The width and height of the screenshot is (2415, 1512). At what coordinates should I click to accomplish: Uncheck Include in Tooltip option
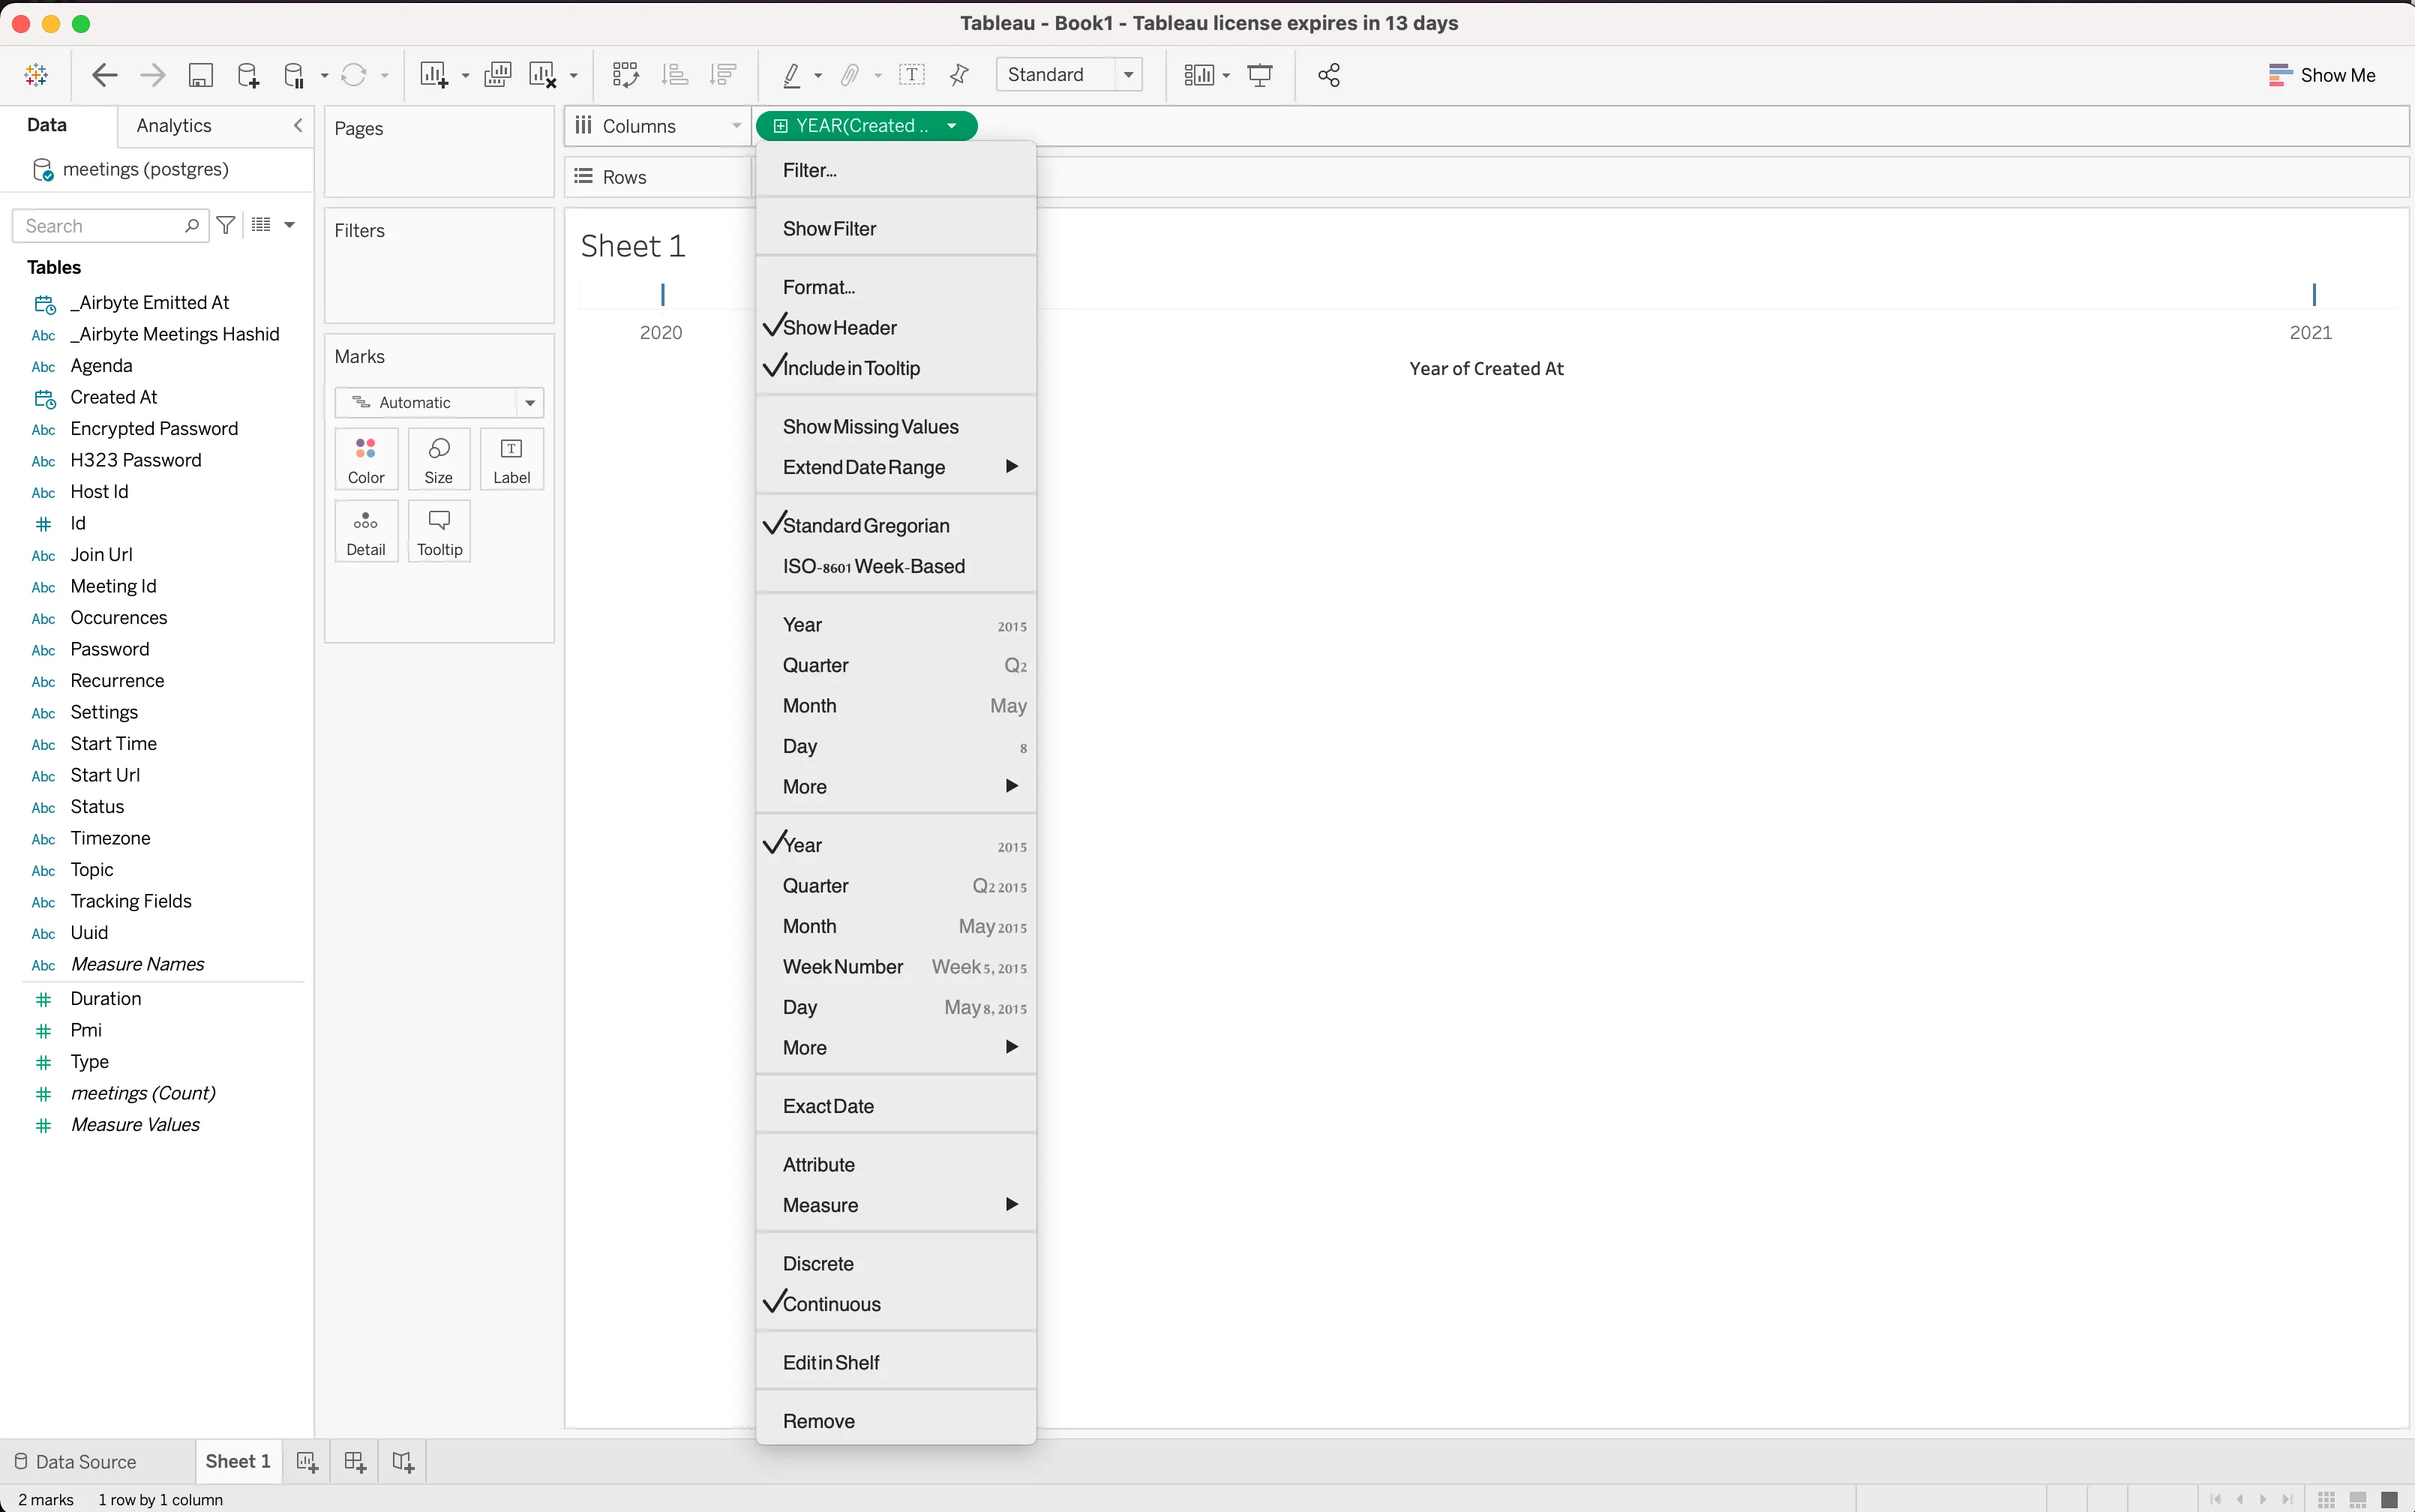click(851, 368)
